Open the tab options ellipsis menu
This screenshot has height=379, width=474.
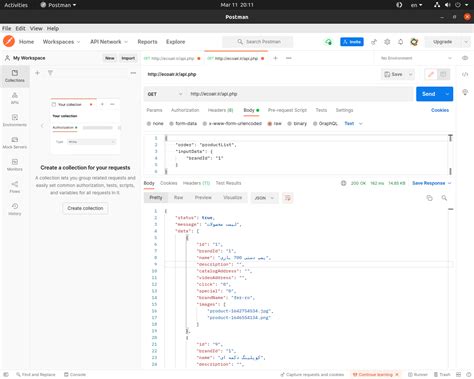(289, 58)
